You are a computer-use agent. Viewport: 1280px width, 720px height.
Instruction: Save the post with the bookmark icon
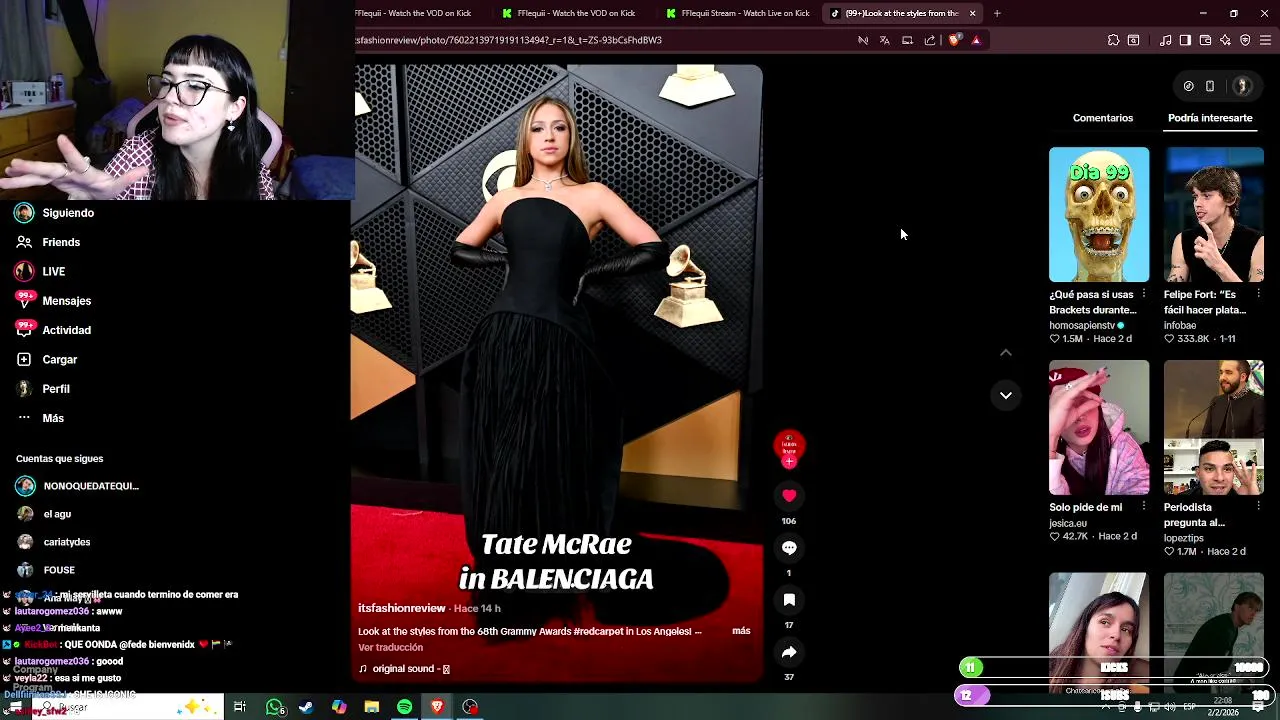coord(789,599)
